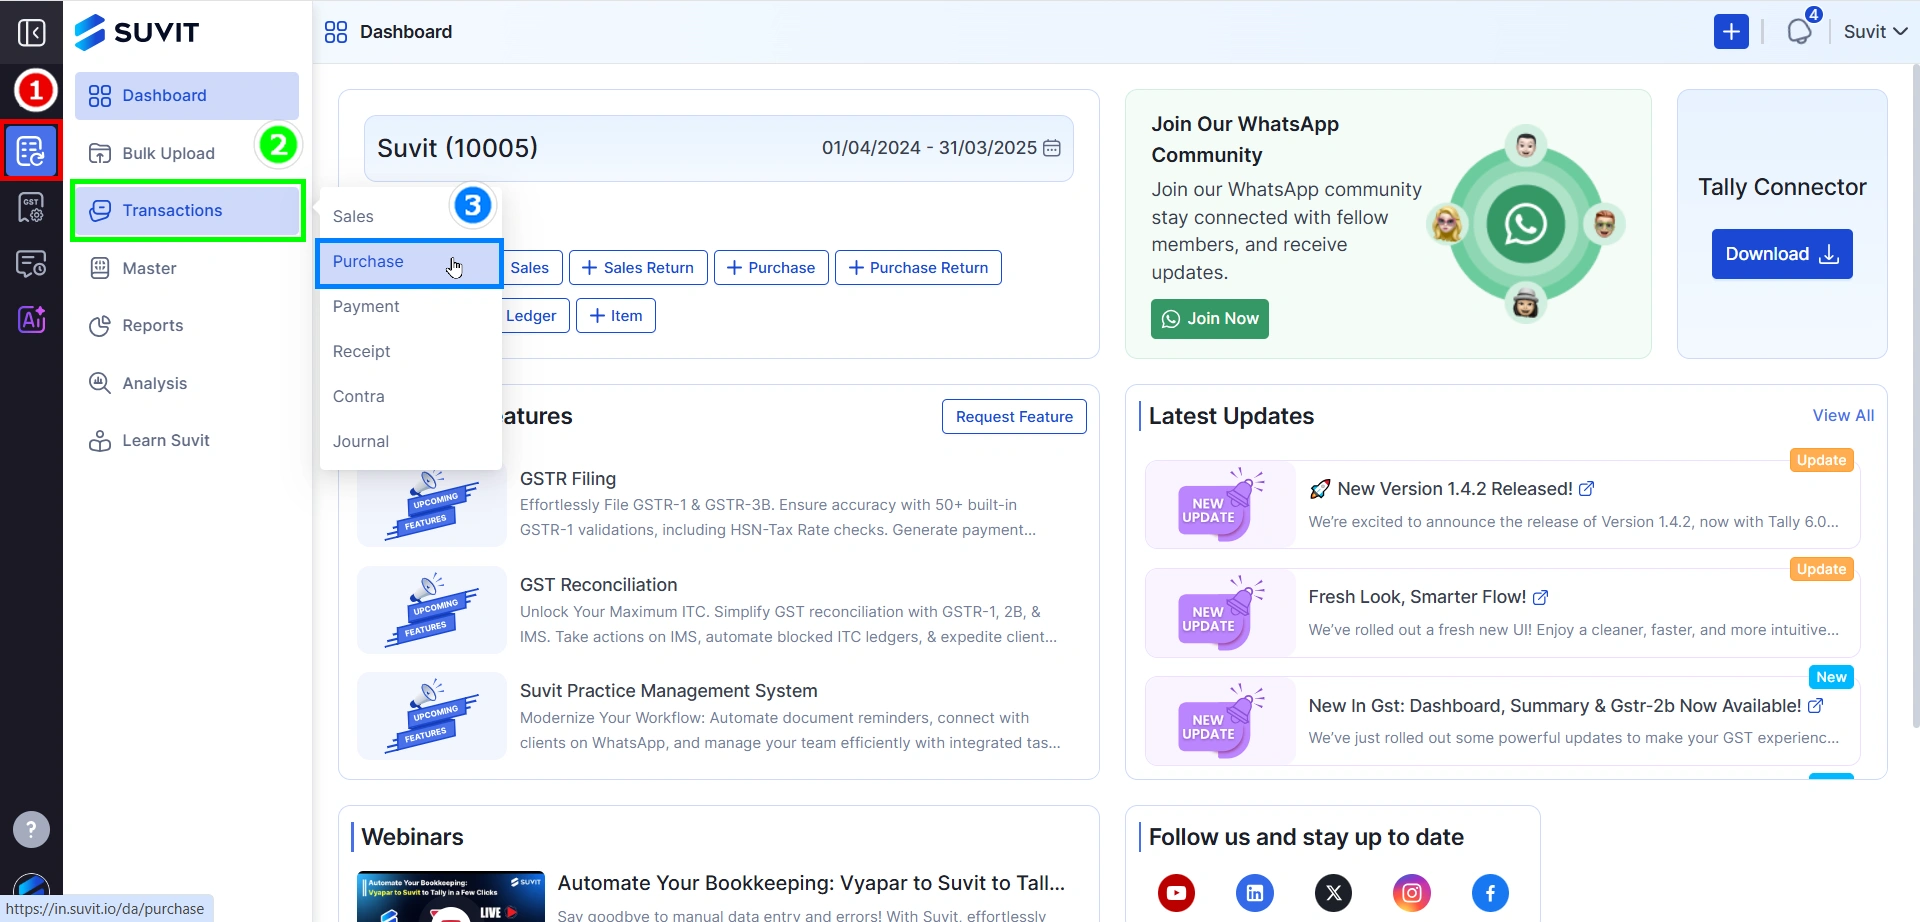
Task: Open the Dashboard sidebar item
Action: coord(187,96)
